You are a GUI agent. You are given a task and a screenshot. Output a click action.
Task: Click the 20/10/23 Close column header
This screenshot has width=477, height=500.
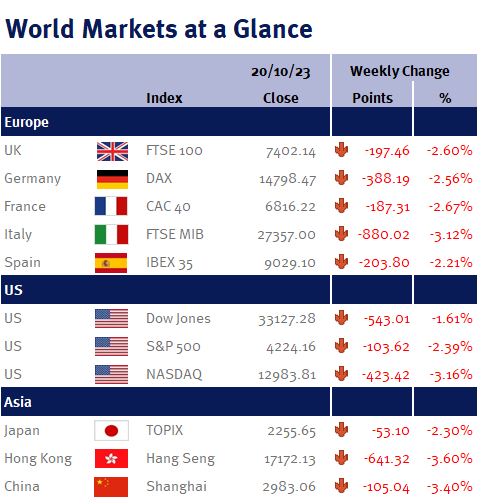tap(281, 85)
